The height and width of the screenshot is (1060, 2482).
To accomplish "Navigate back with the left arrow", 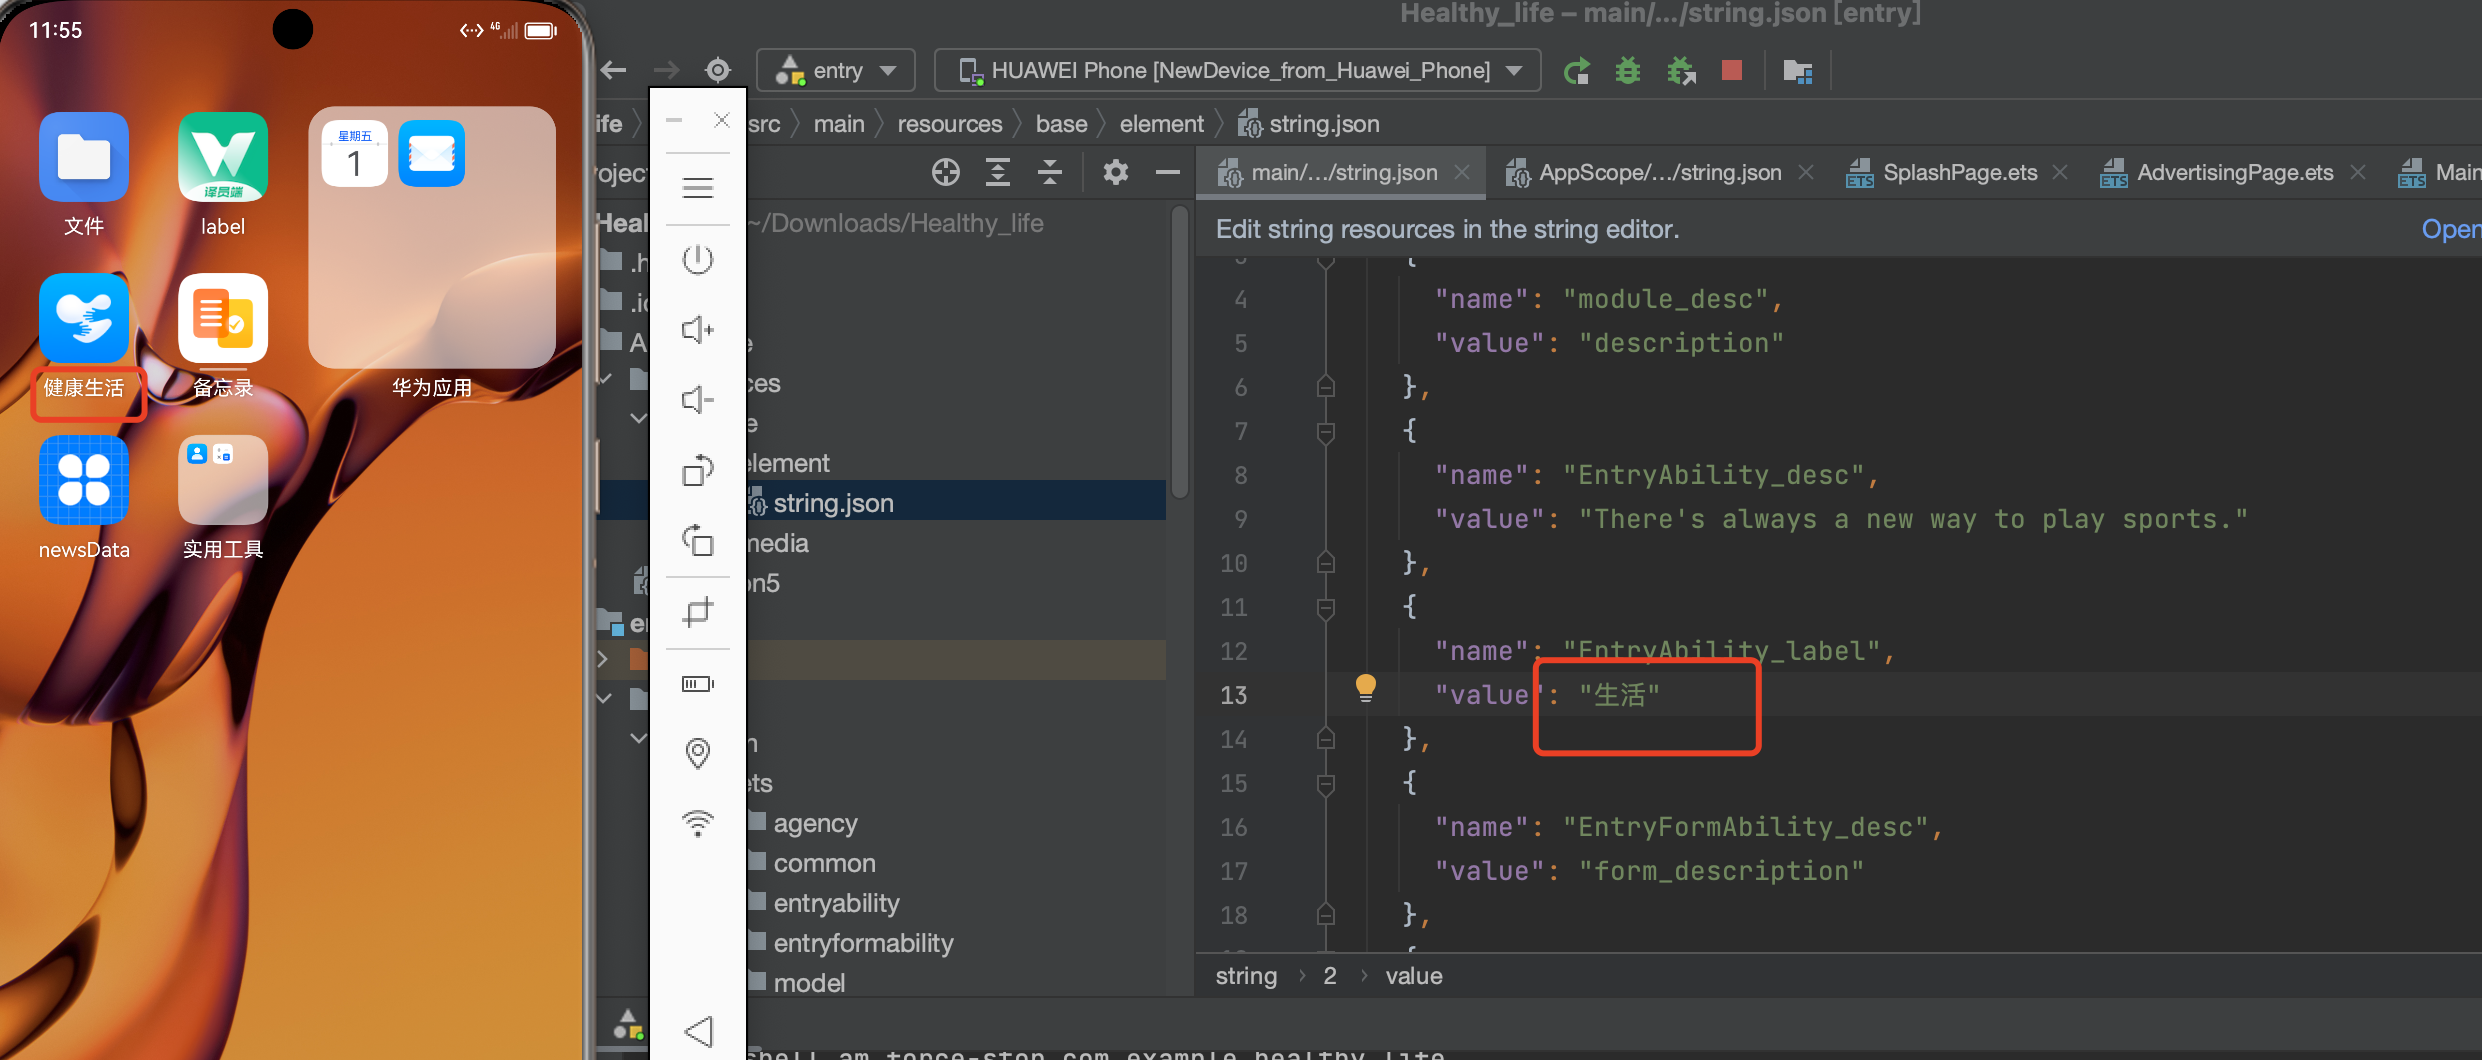I will click(614, 70).
